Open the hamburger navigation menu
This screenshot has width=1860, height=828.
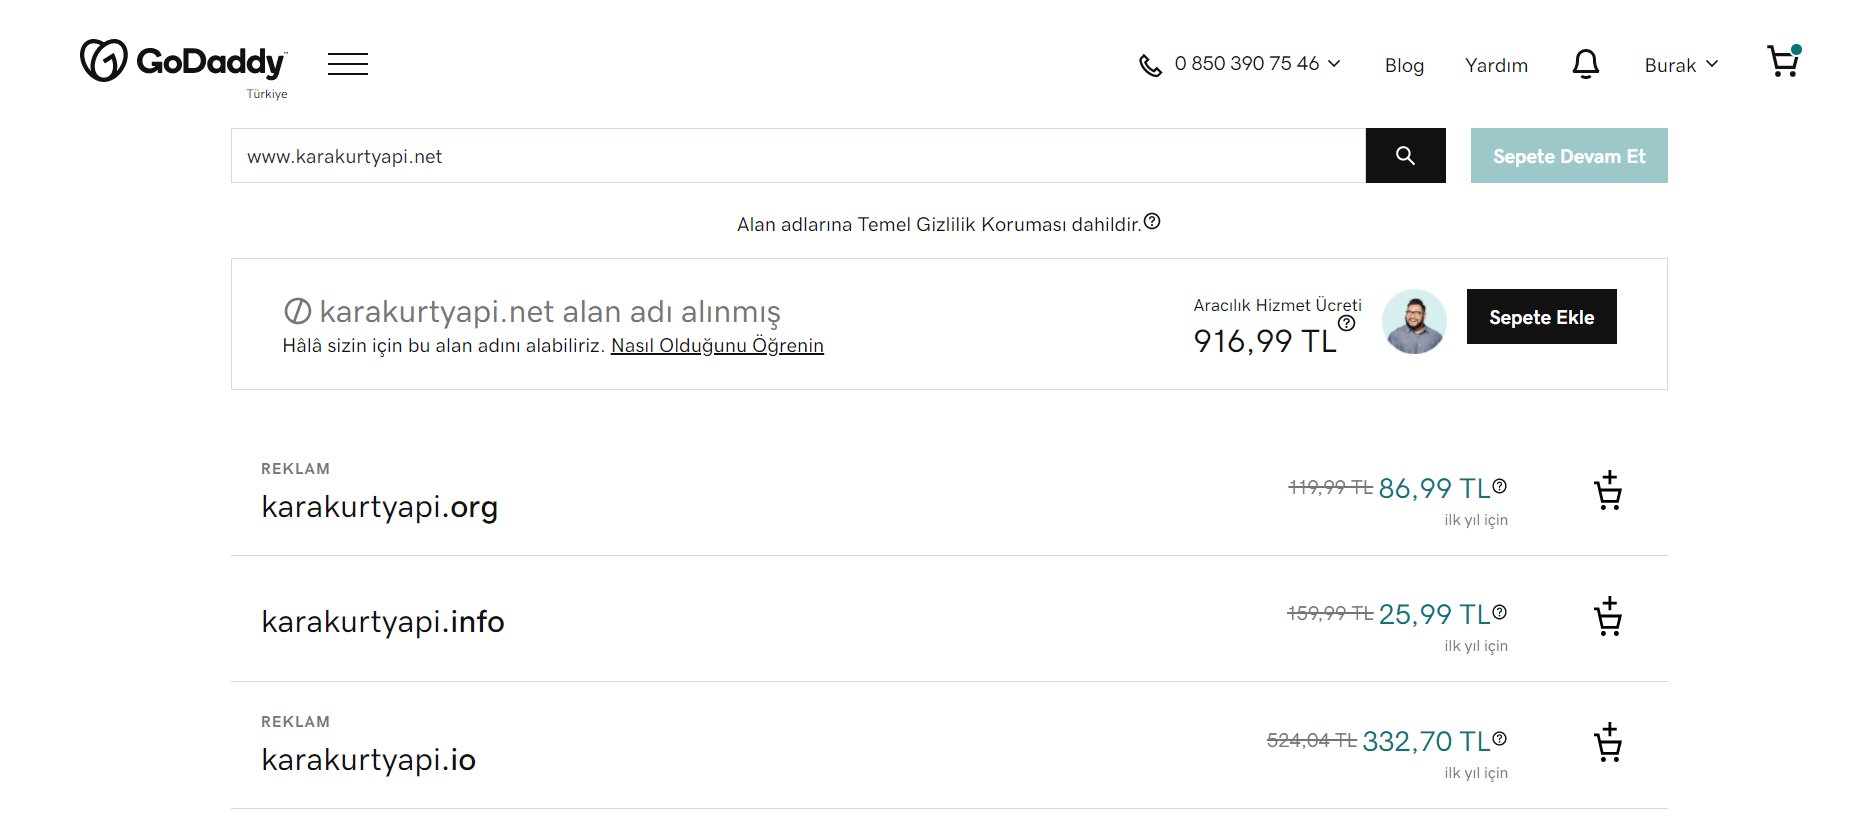coord(347,64)
